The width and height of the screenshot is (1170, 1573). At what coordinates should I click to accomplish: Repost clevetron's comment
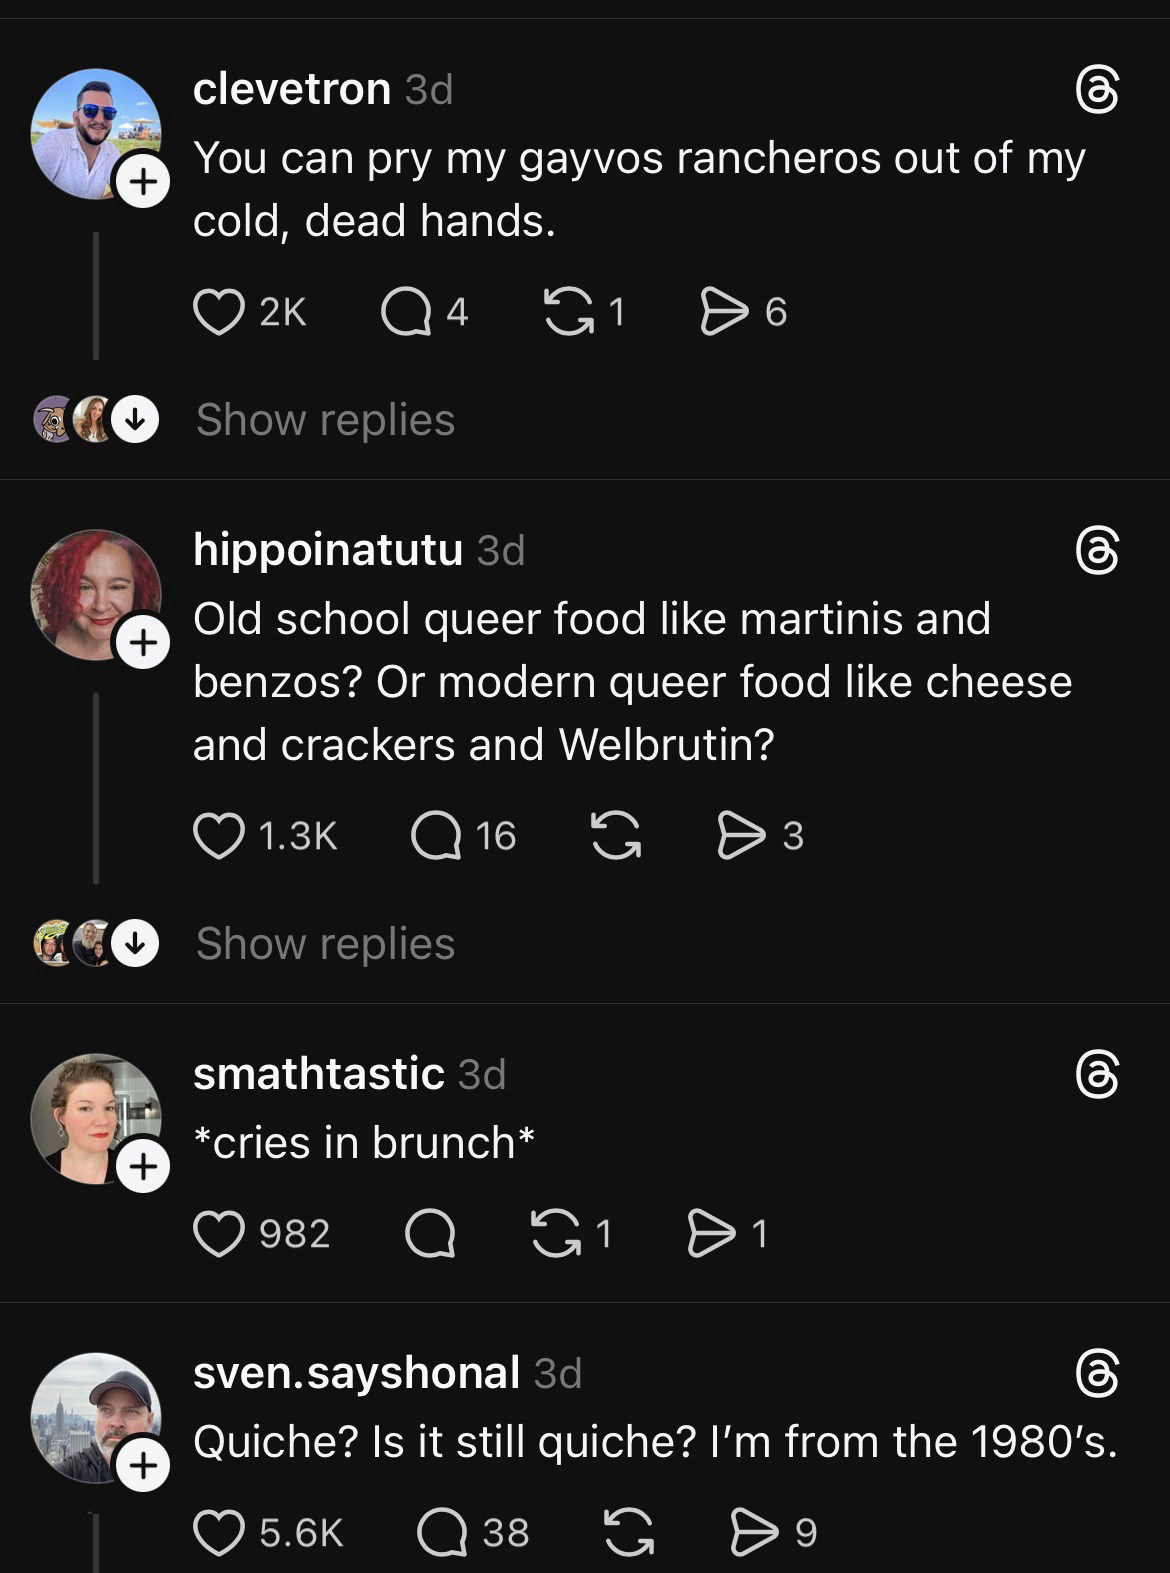(567, 312)
